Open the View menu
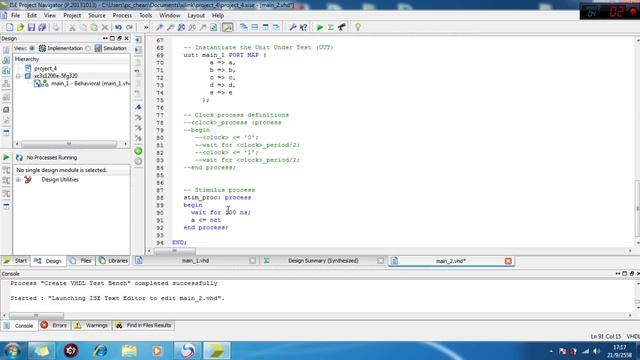The height and width of the screenshot is (360, 640). coord(50,16)
